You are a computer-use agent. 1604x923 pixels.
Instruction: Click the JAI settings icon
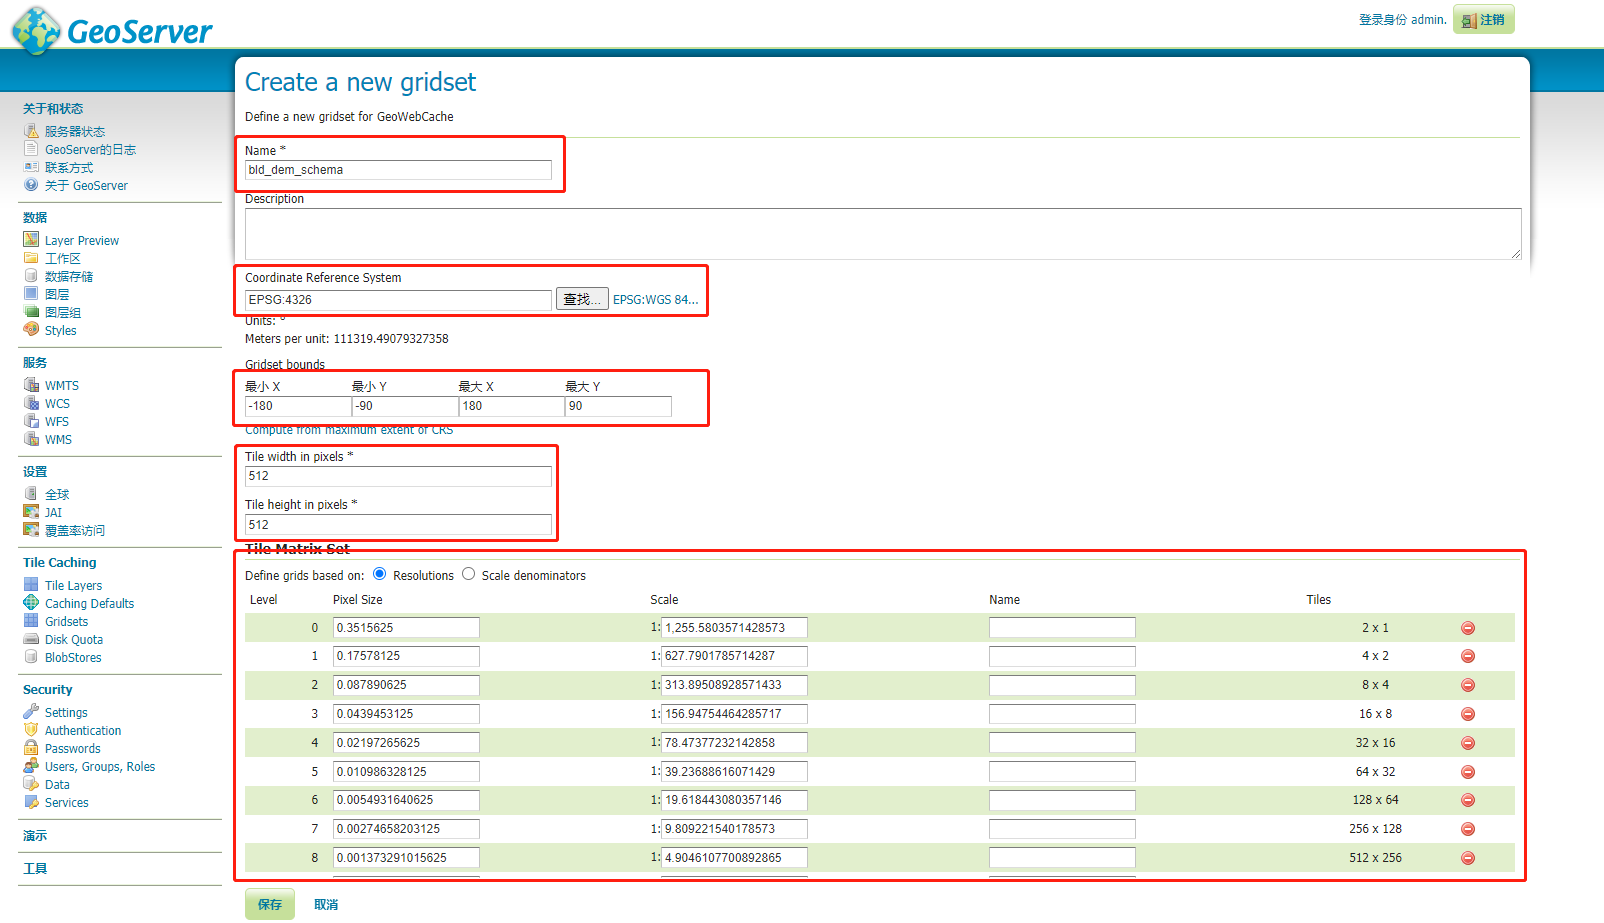coord(31,512)
